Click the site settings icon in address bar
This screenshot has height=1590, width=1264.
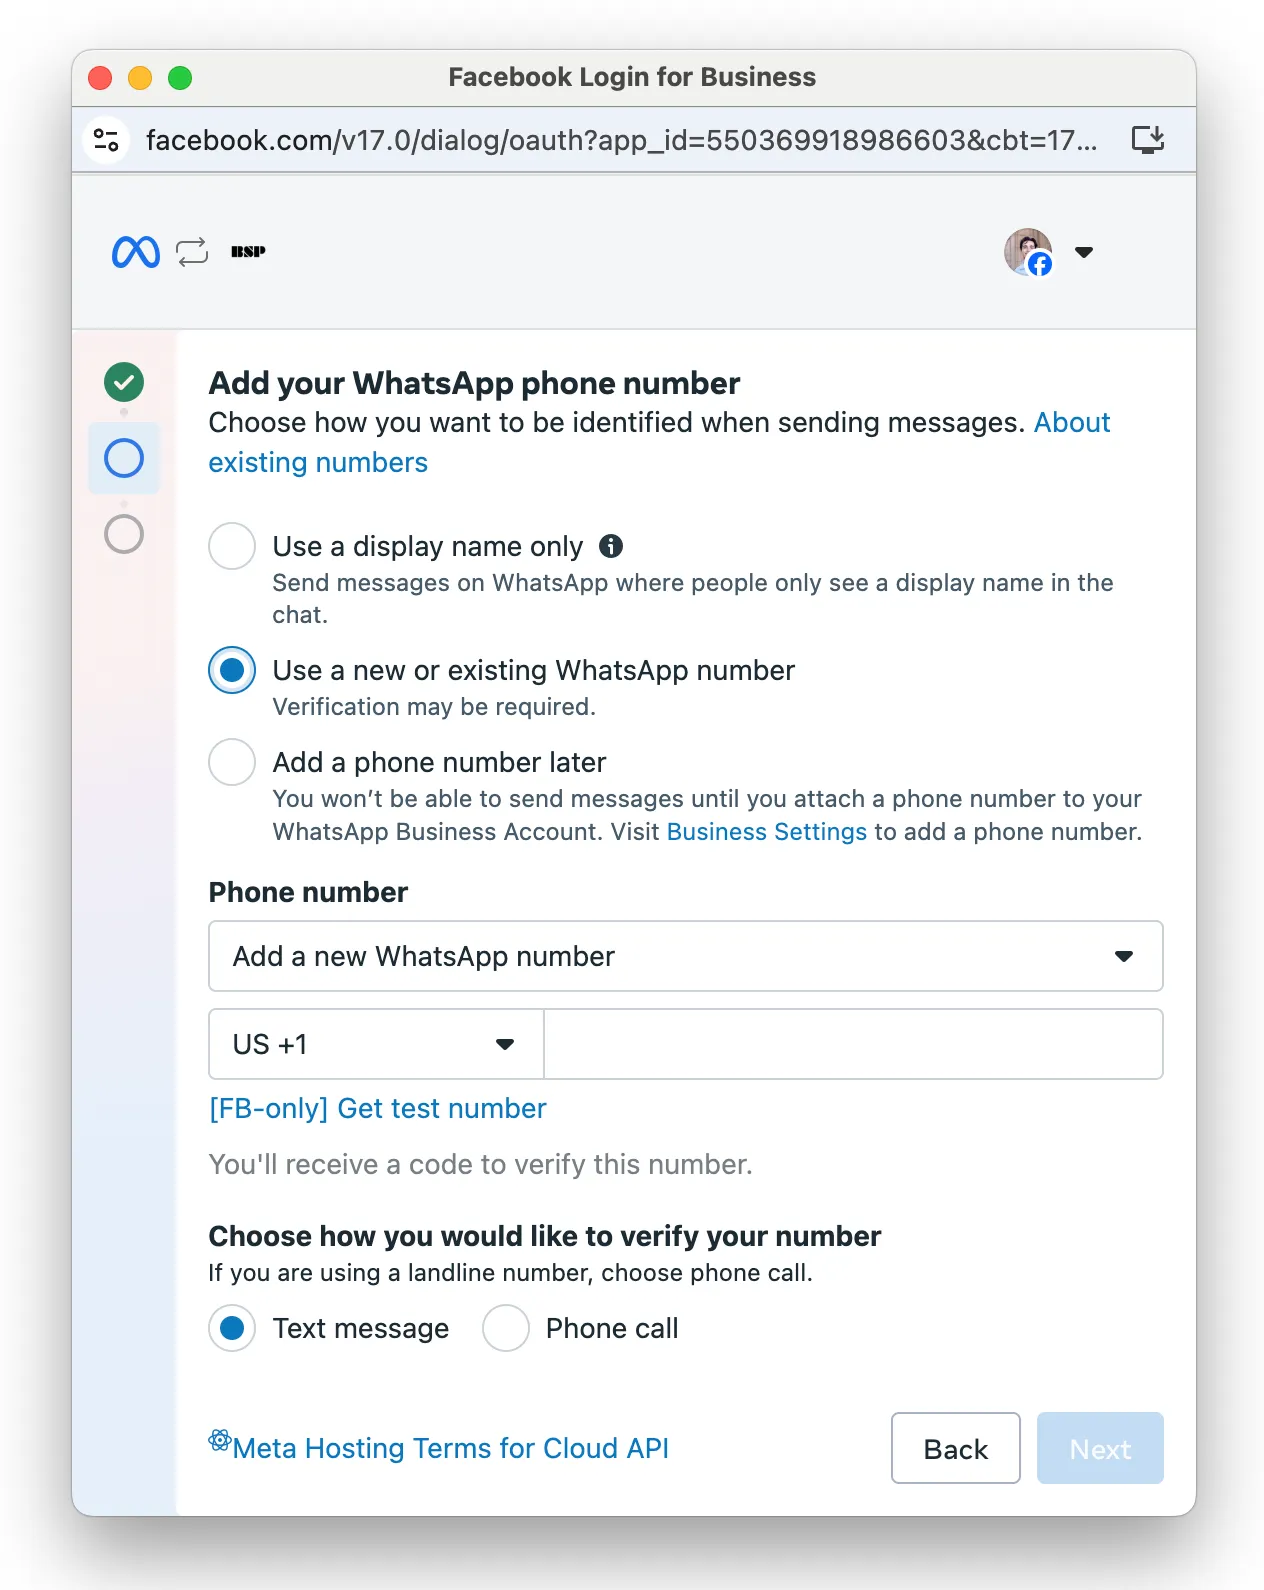point(106,140)
